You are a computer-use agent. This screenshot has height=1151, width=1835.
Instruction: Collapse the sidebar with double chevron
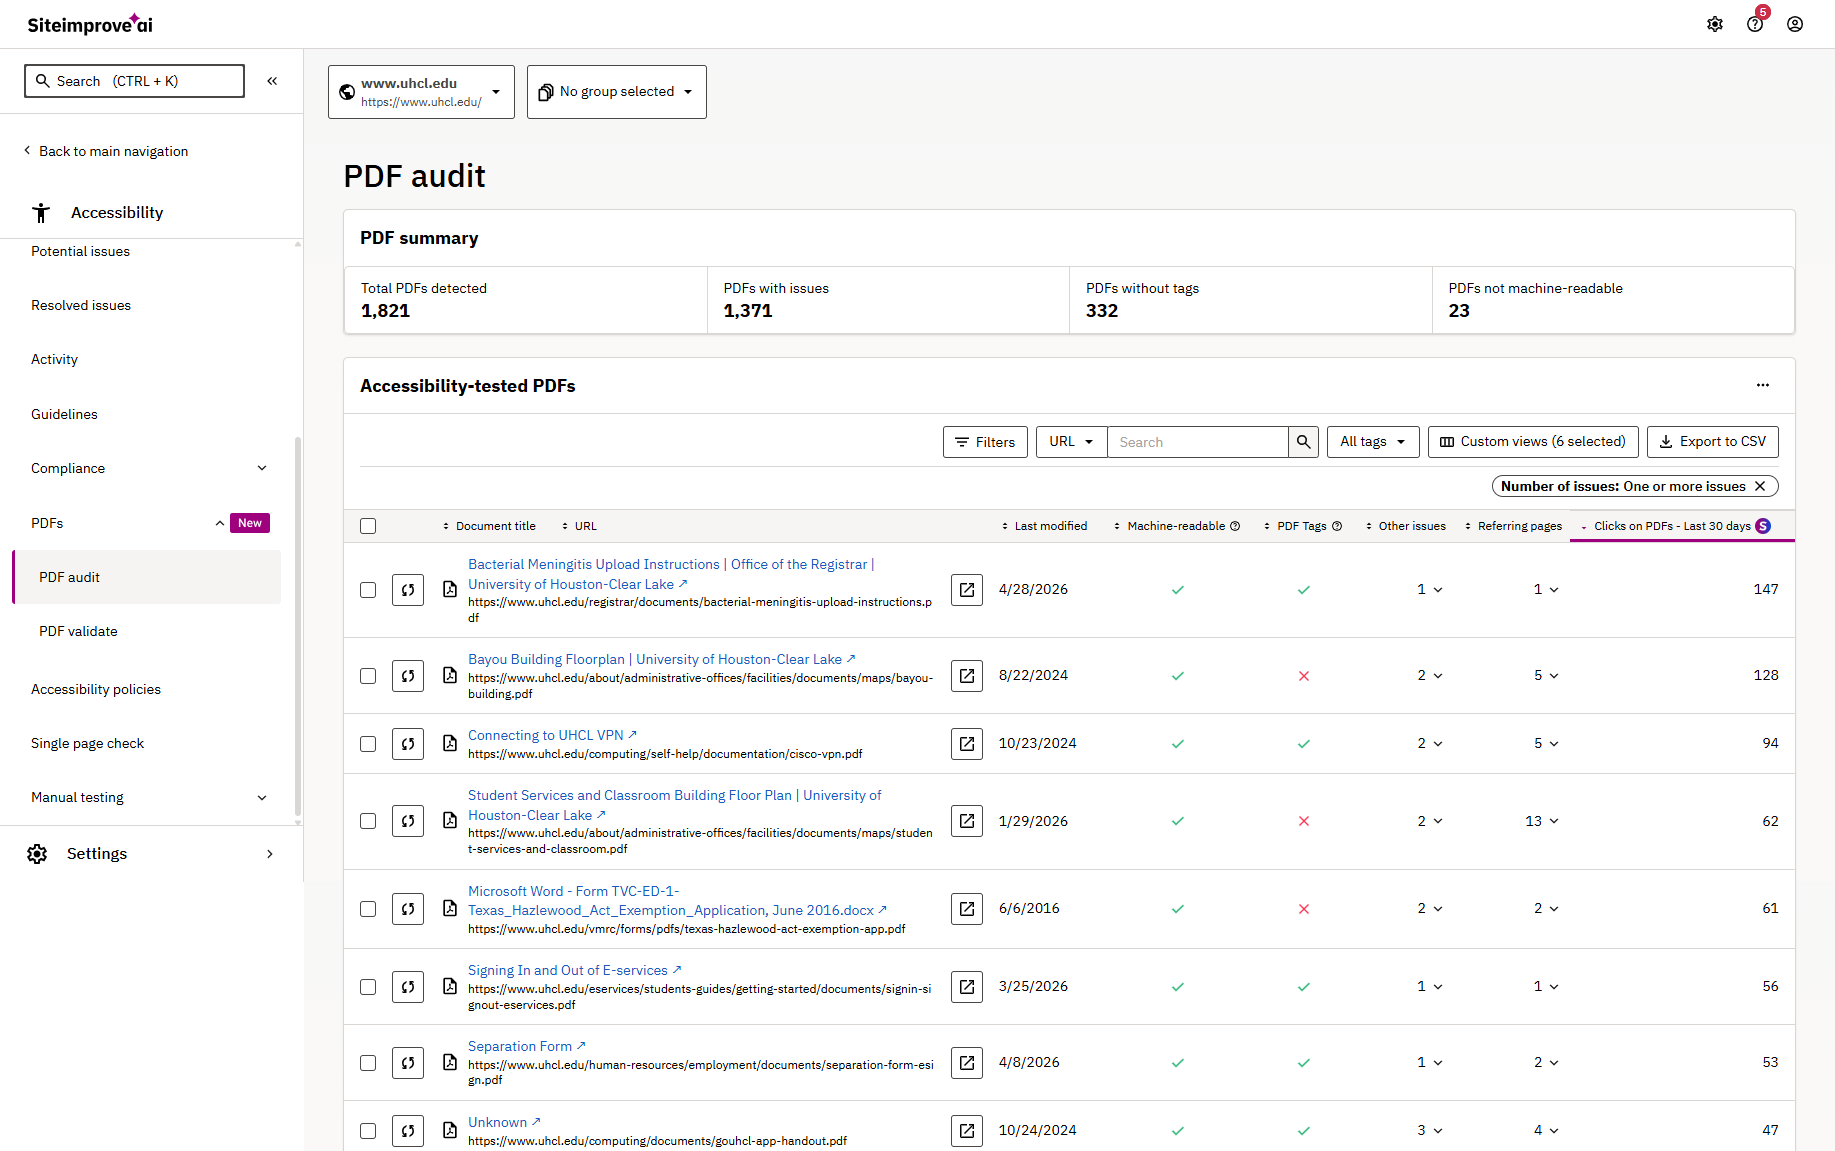(x=272, y=81)
